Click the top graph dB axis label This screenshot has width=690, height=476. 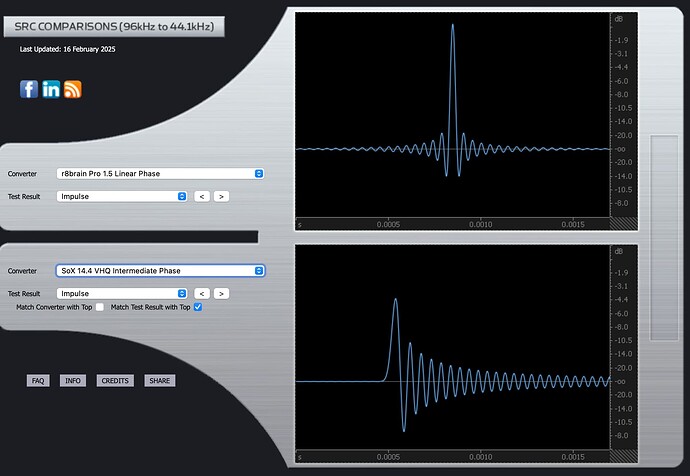point(618,19)
